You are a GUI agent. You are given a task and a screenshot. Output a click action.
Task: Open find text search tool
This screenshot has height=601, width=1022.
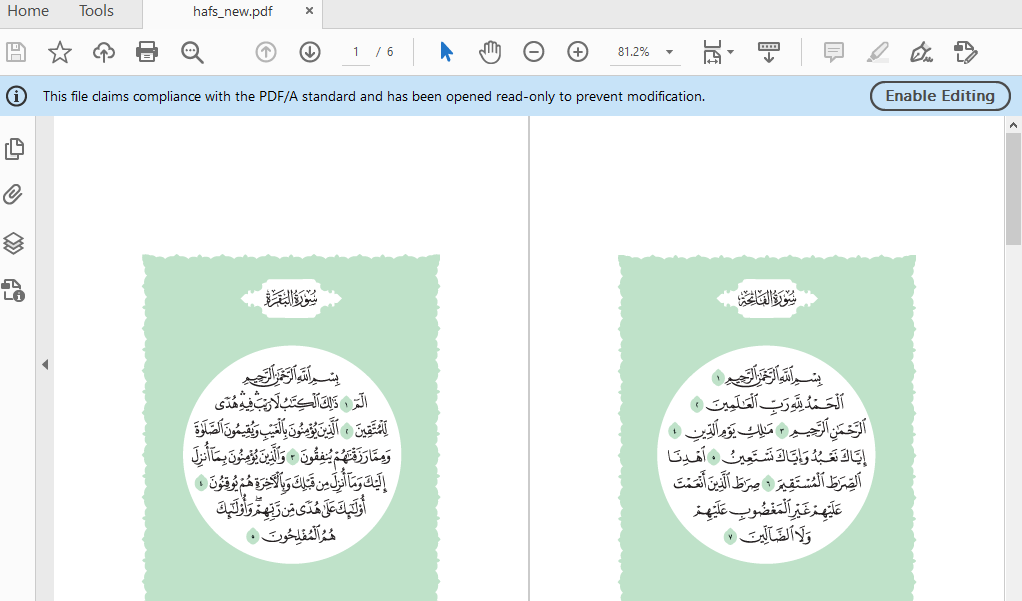coord(192,52)
